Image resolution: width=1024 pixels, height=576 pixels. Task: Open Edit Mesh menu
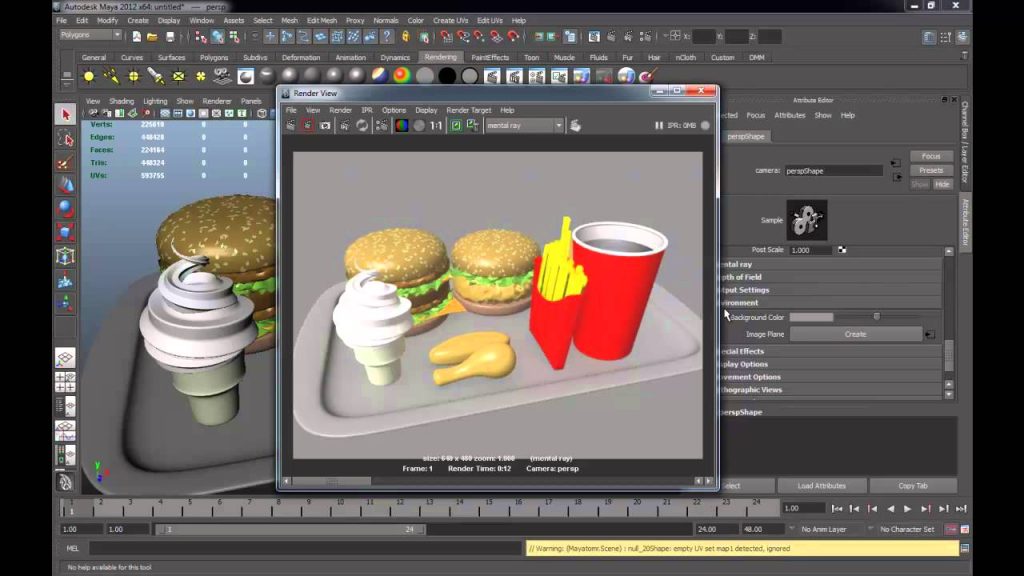(x=322, y=20)
